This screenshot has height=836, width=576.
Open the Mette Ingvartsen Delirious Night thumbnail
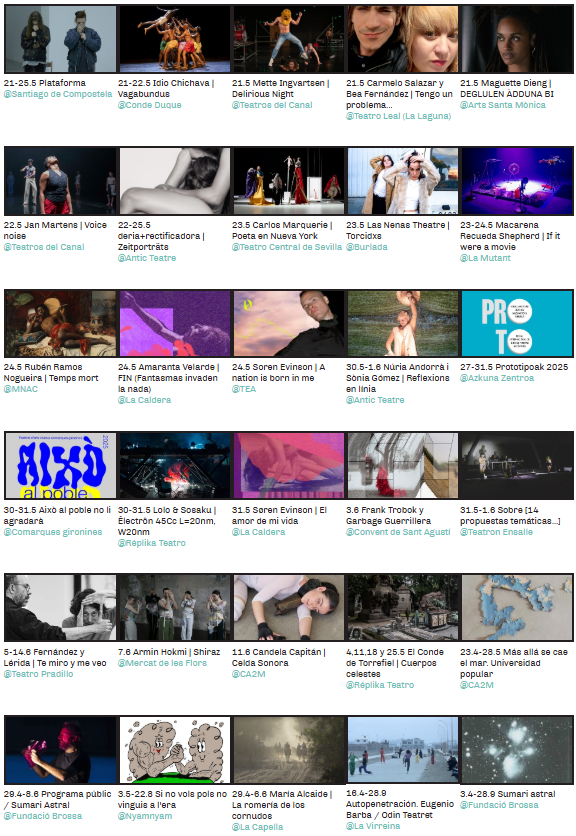[x=289, y=39]
